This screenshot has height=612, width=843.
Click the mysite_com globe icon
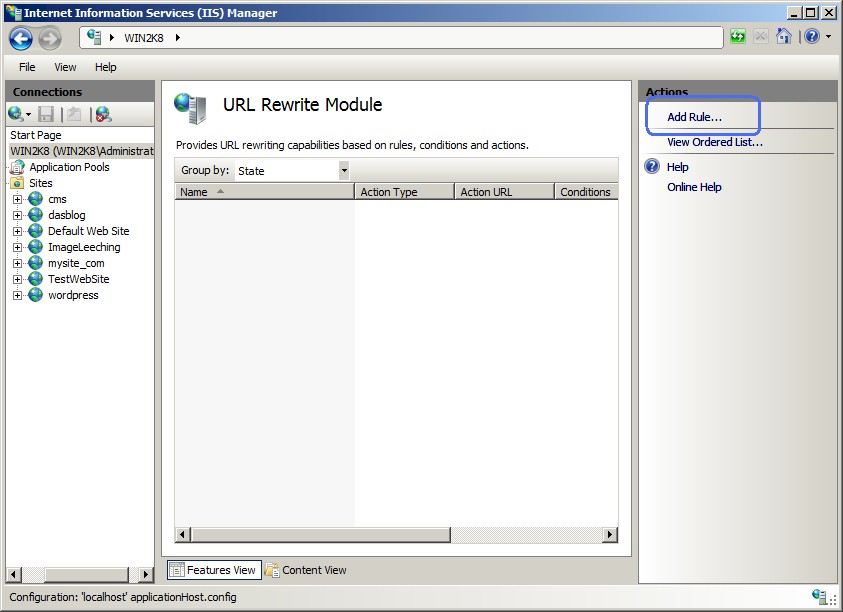point(35,262)
